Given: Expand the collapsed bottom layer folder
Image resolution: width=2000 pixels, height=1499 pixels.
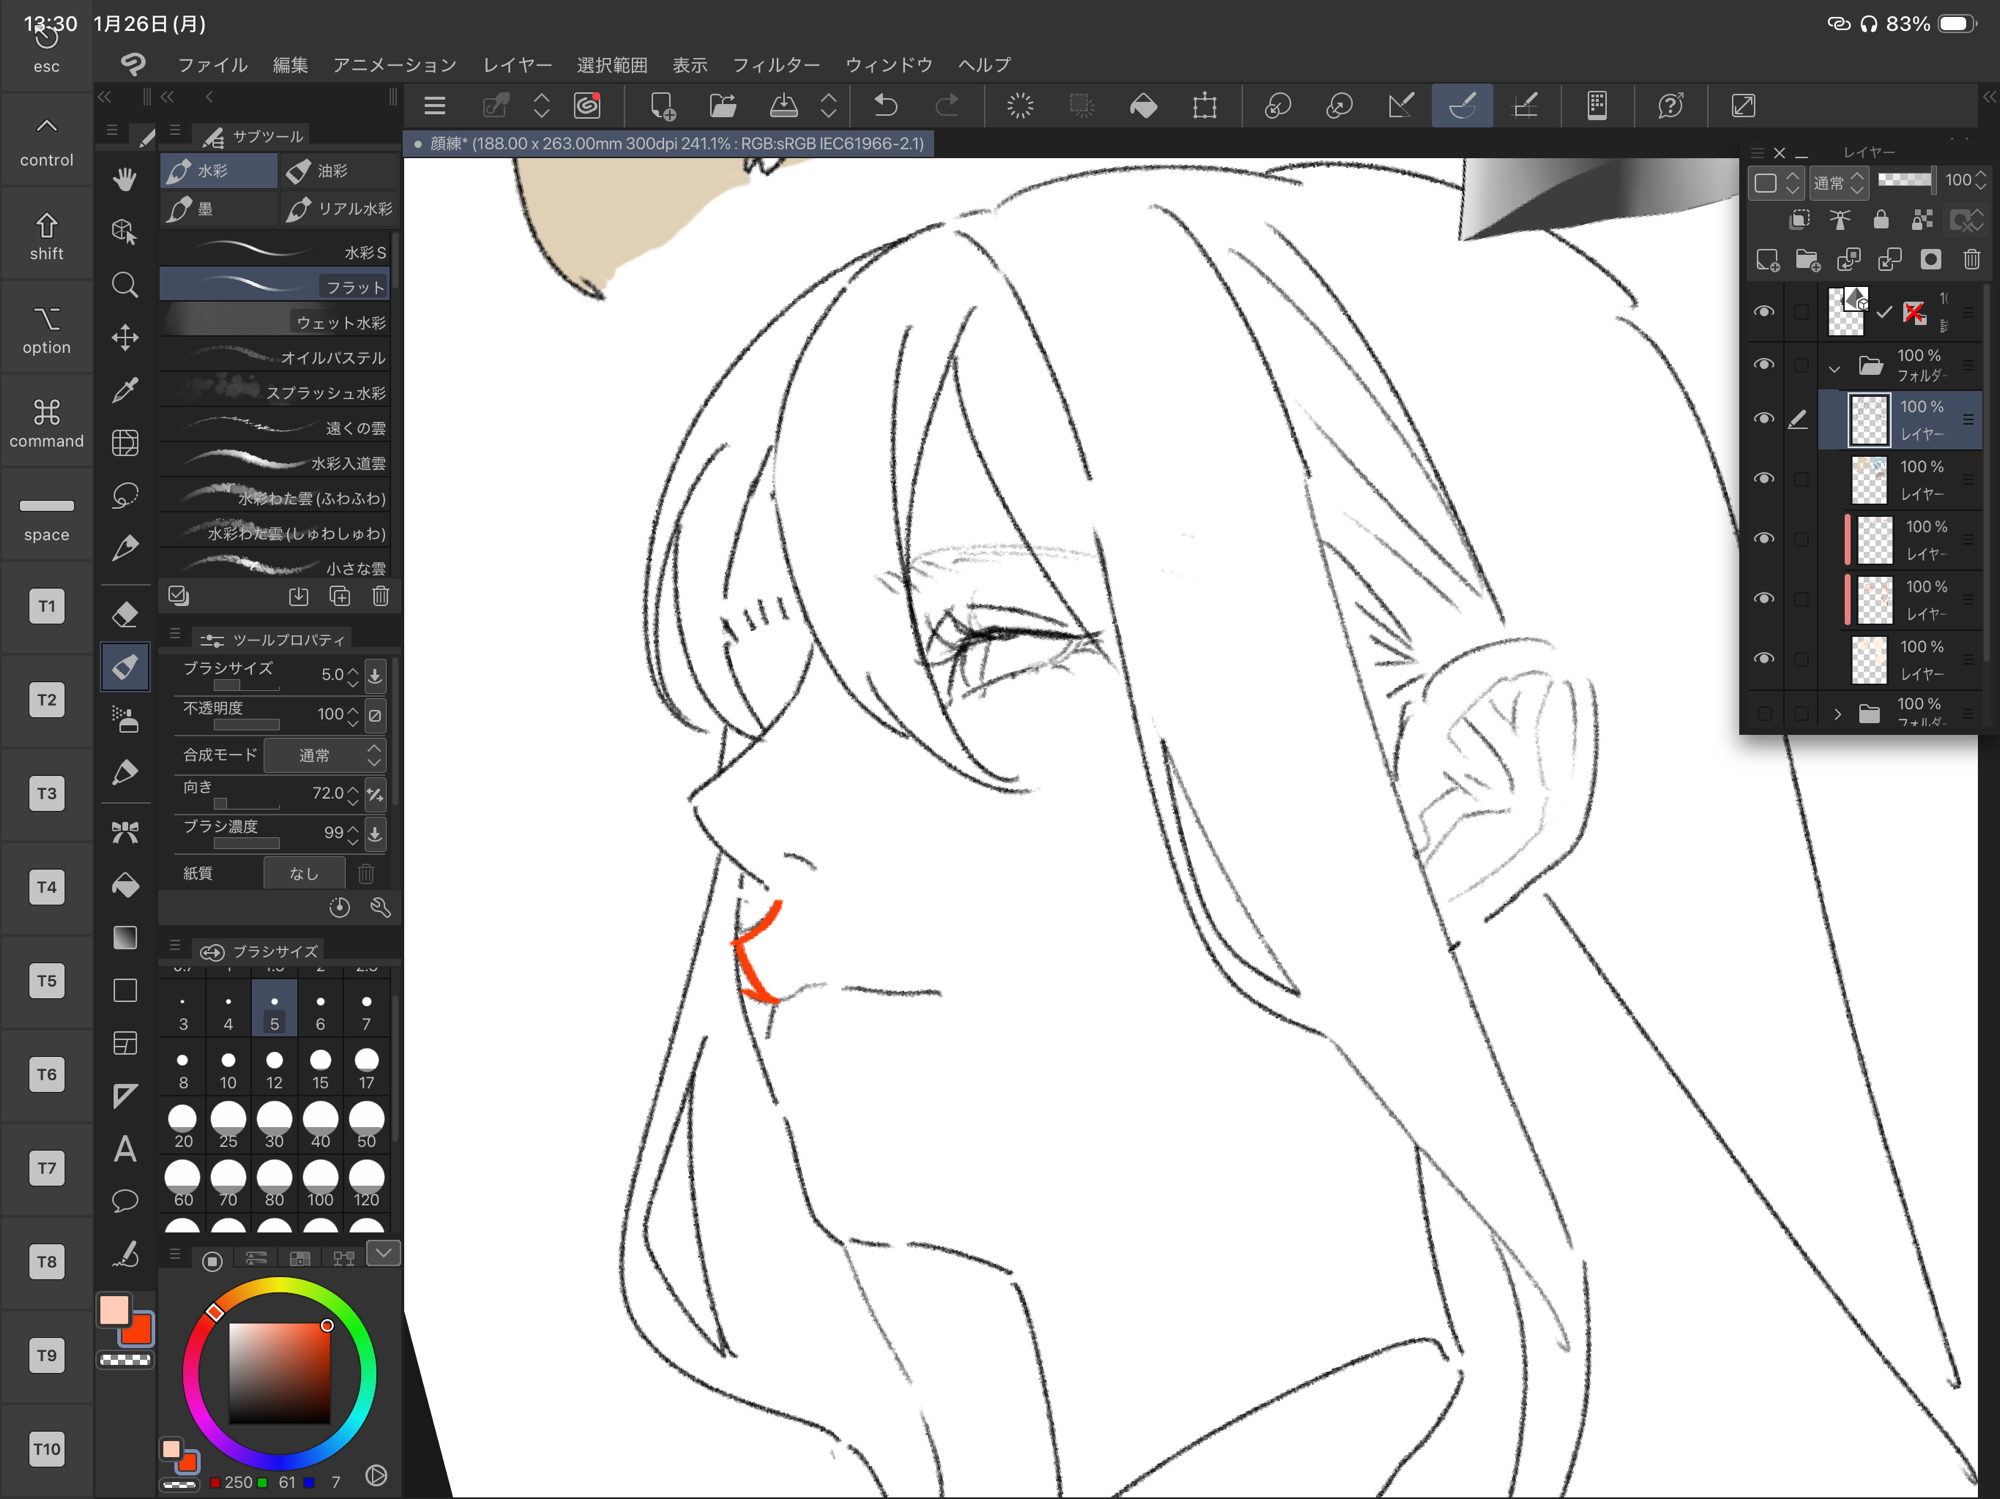Looking at the screenshot, I should coord(1837,713).
